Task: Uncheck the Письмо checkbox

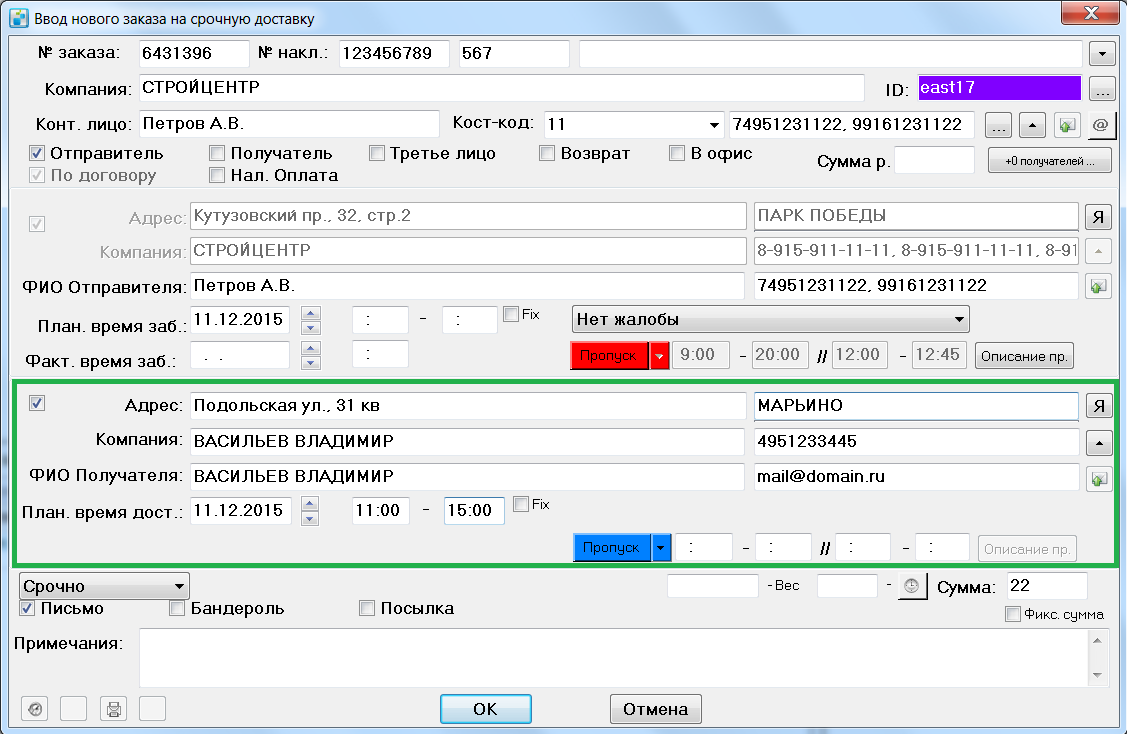Action: pos(27,608)
